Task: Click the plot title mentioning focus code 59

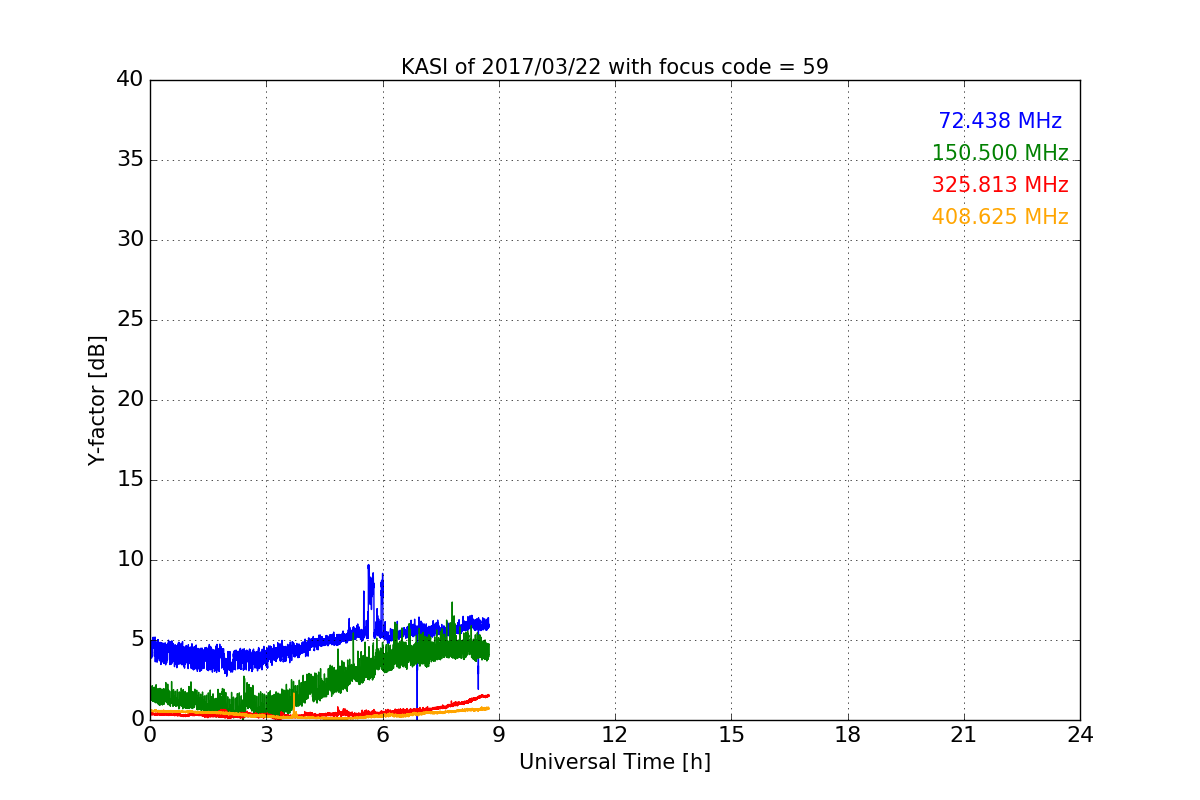Action: (615, 67)
